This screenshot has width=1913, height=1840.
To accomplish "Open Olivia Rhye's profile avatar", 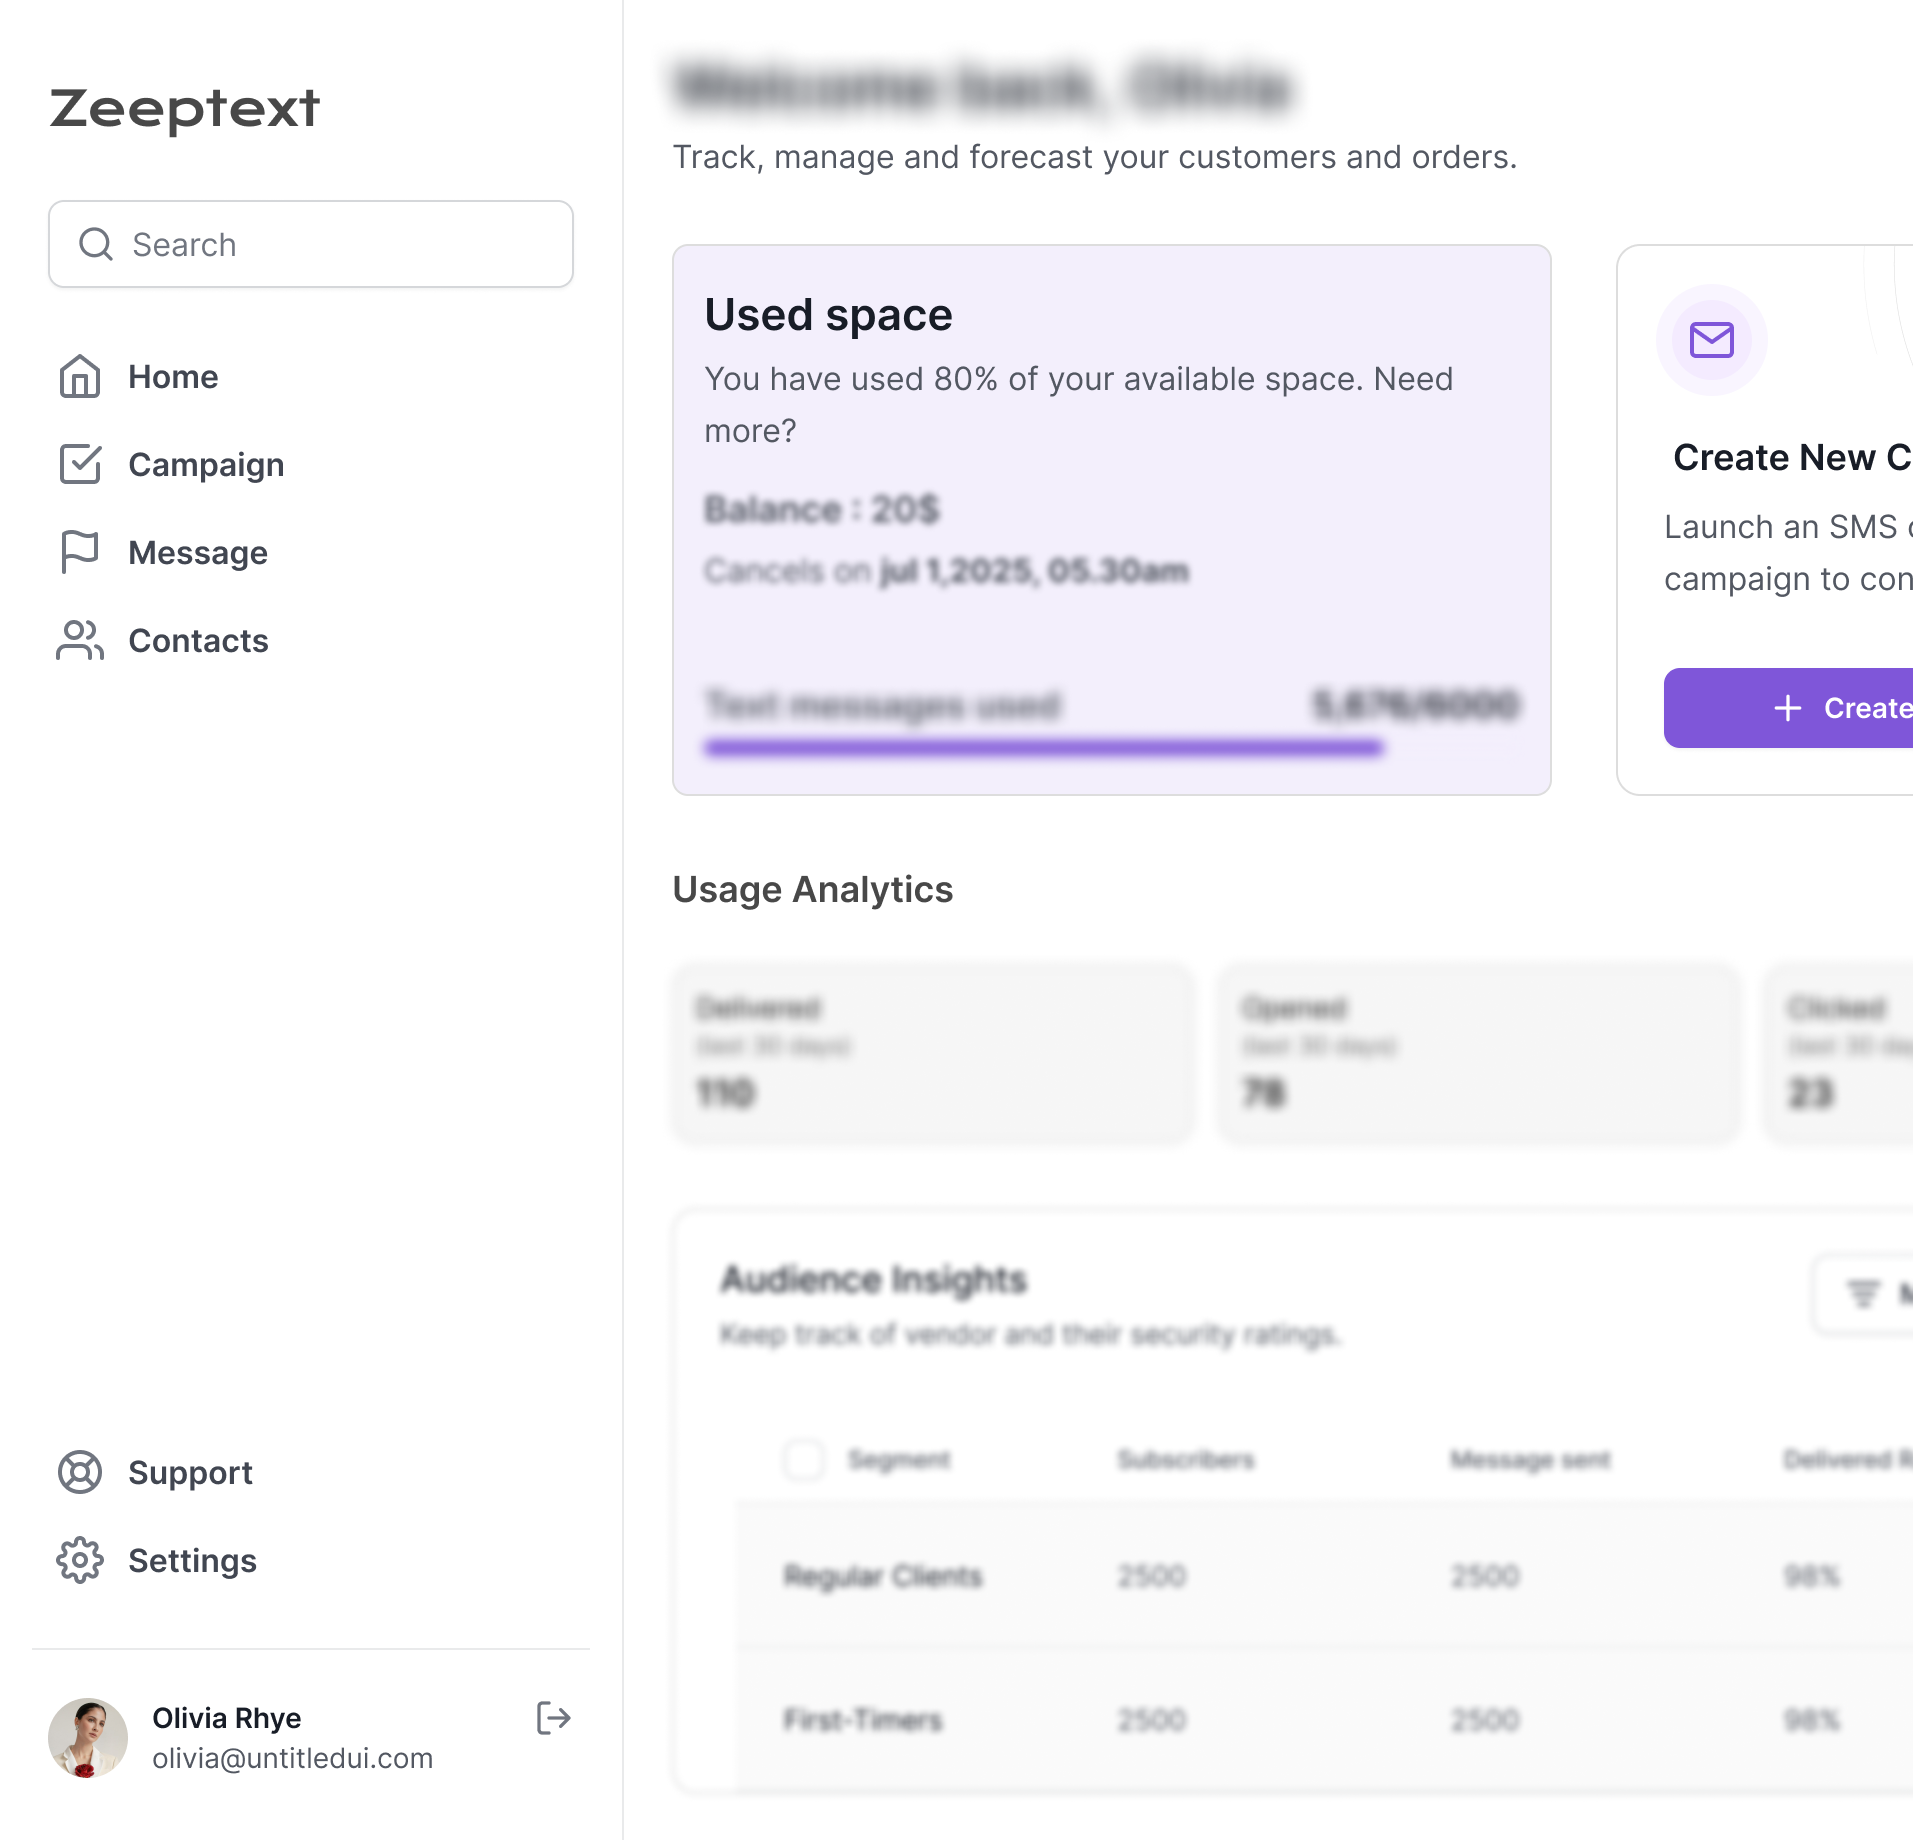I will tap(89, 1737).
